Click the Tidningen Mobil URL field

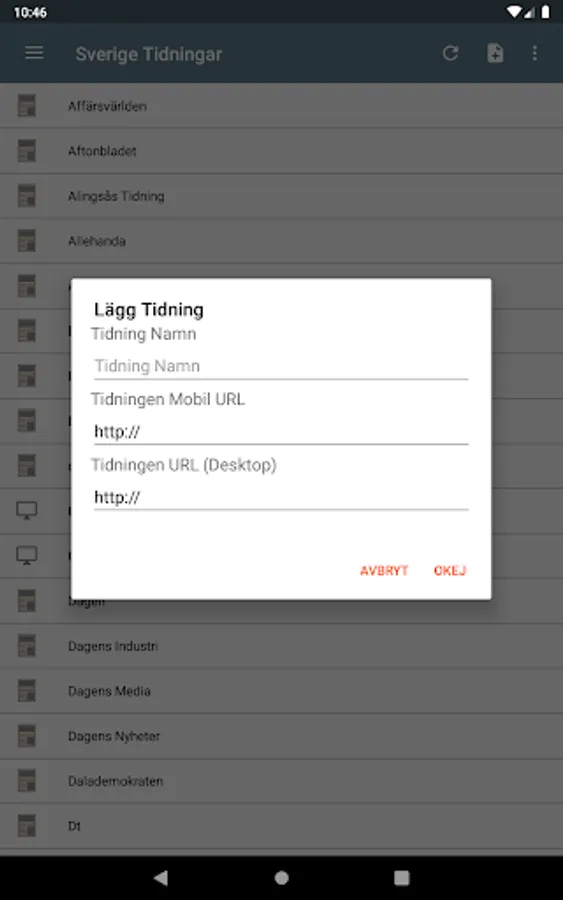281,432
